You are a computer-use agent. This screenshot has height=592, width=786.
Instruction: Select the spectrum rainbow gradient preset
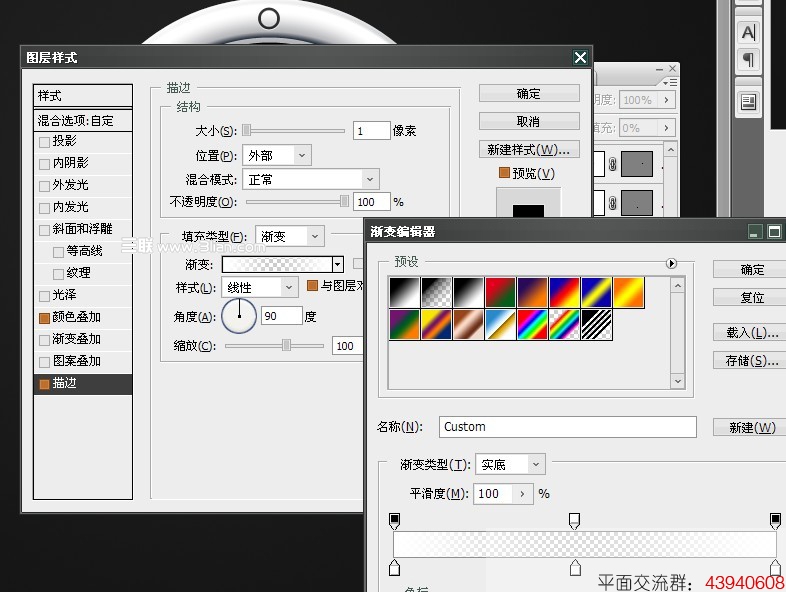tap(532, 324)
